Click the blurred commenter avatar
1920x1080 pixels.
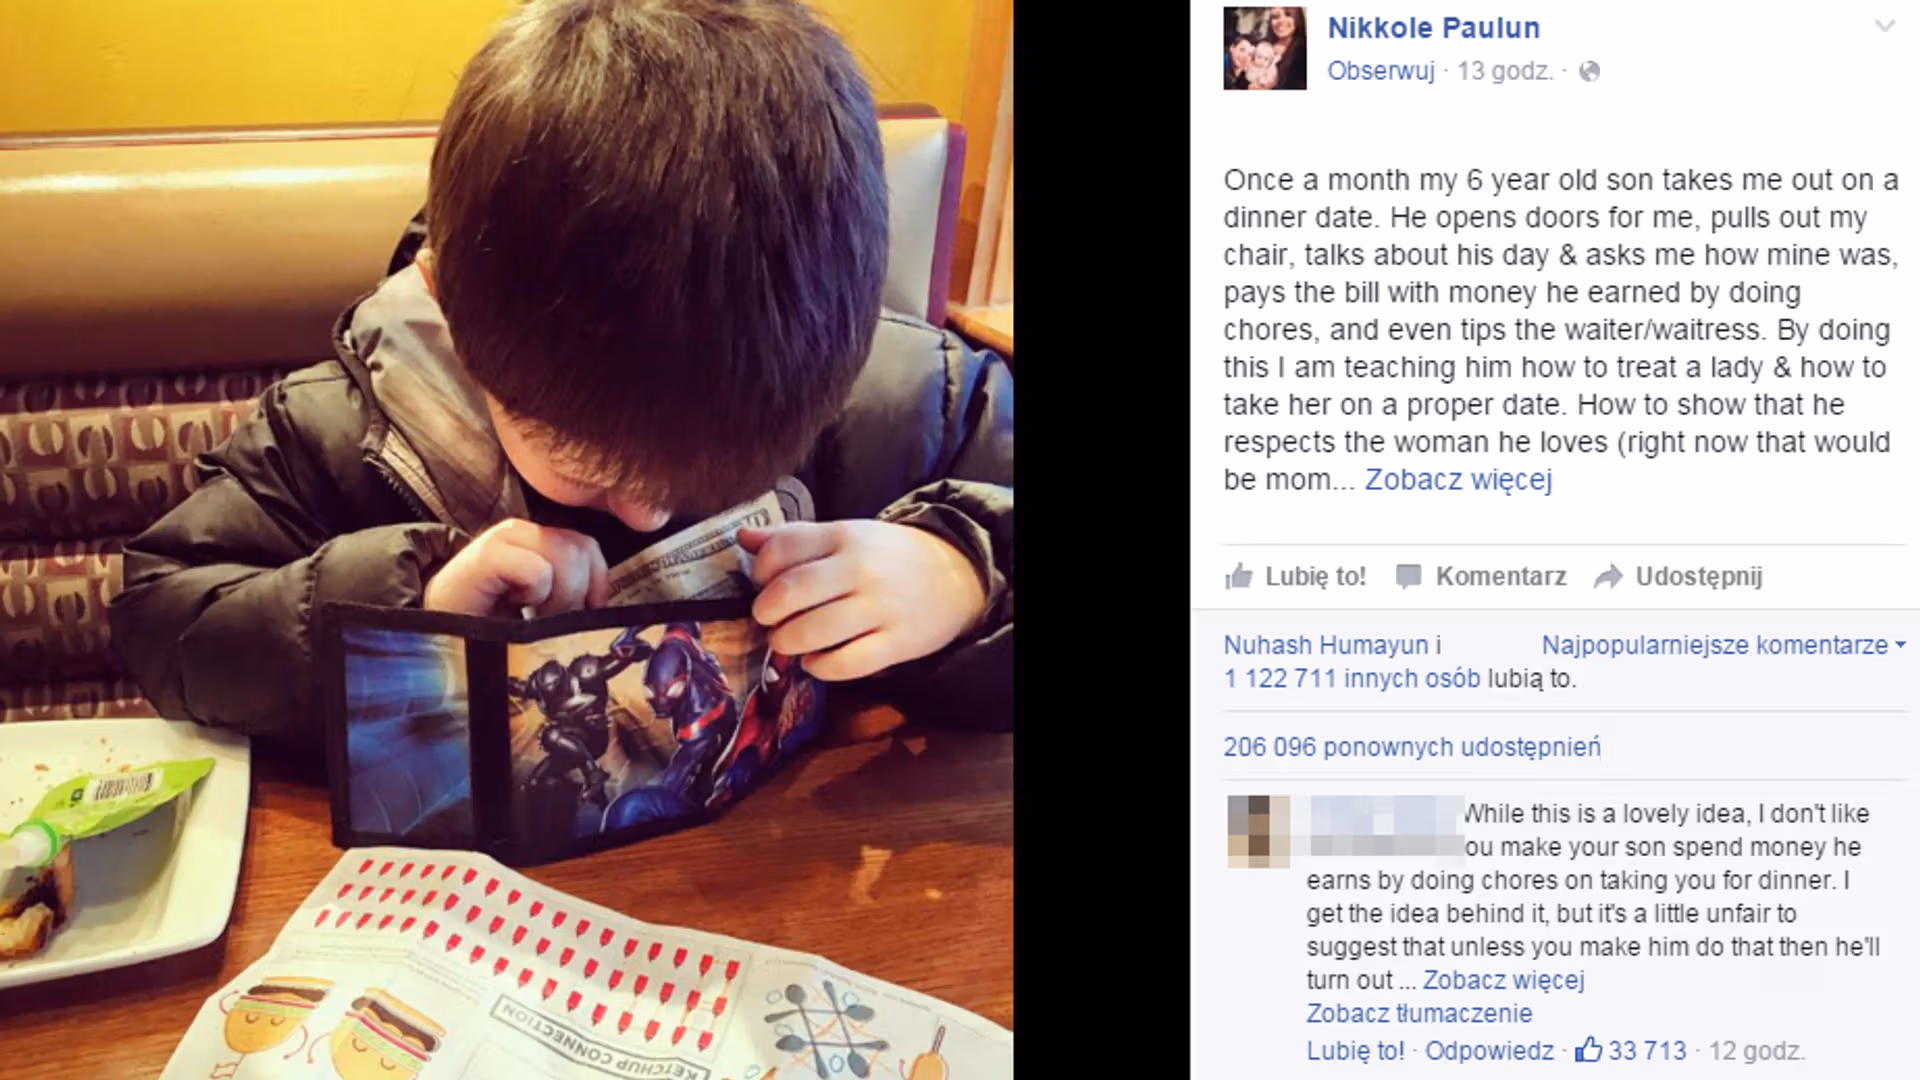pos(1258,831)
